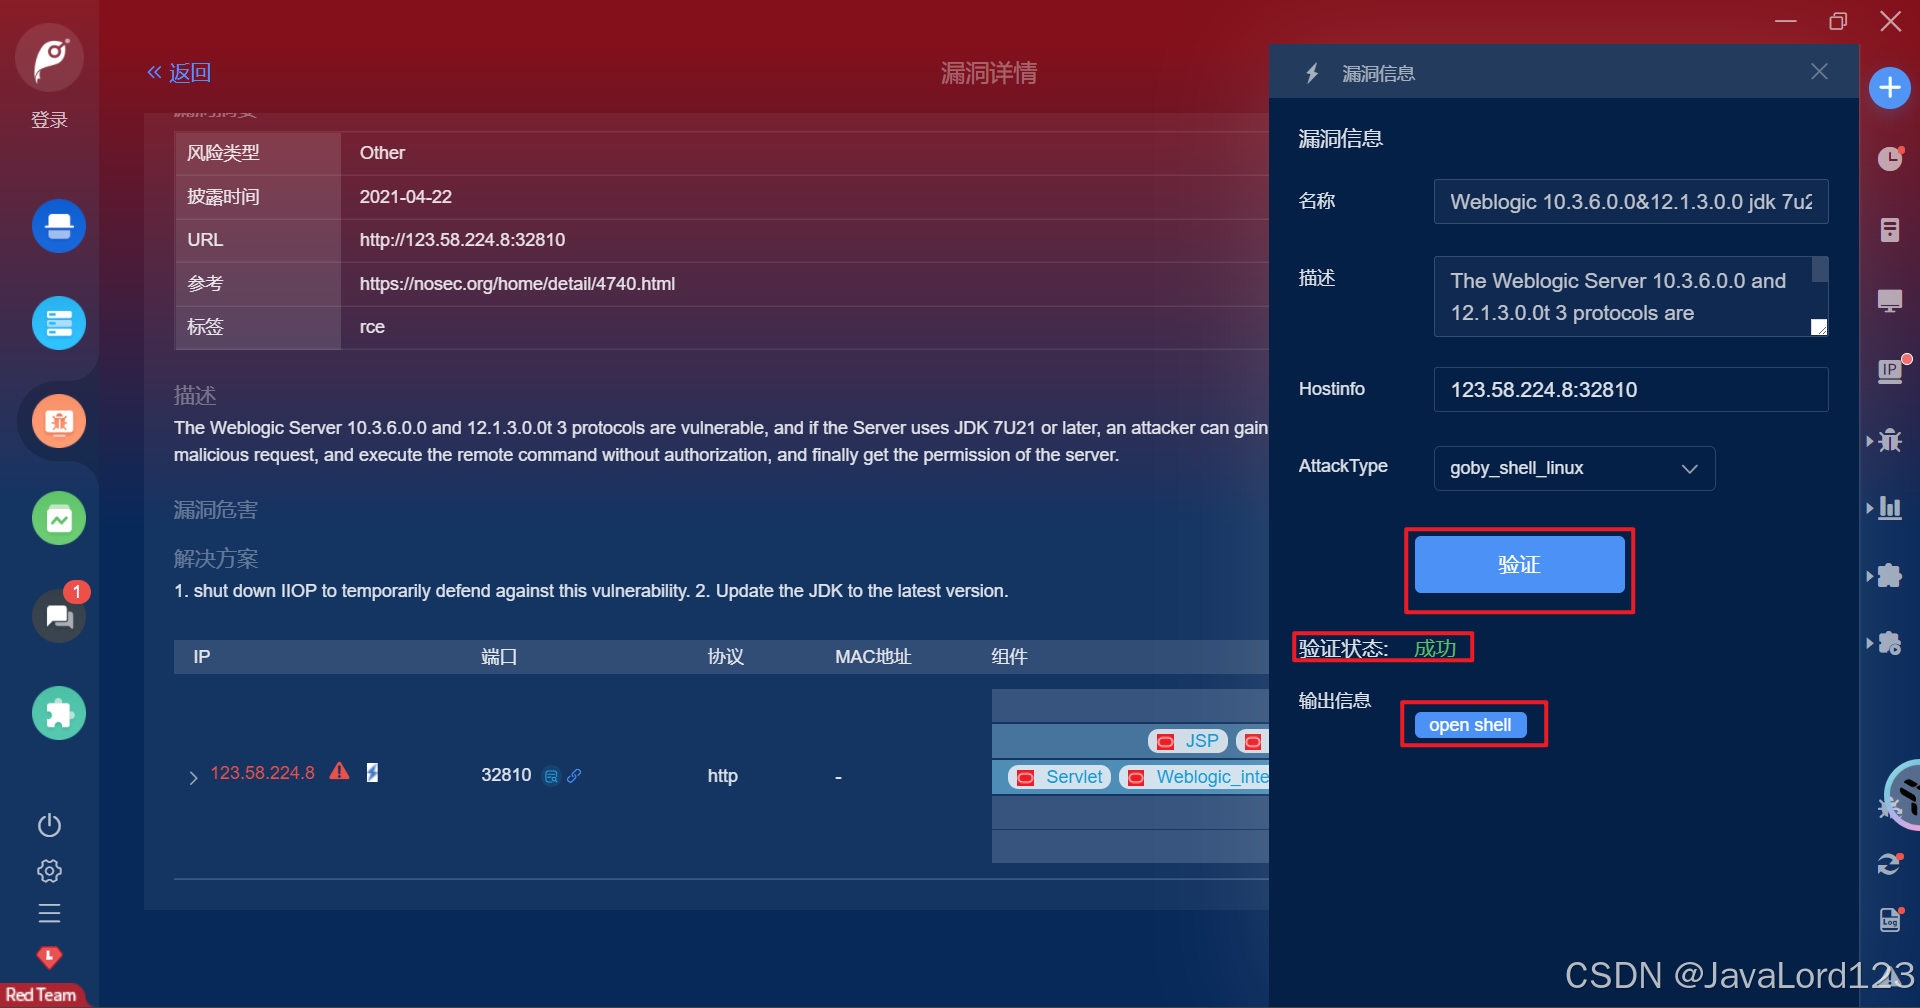The height and width of the screenshot is (1008, 1920).
Task: Open the green reports chart sidebar icon
Action: tap(59, 518)
